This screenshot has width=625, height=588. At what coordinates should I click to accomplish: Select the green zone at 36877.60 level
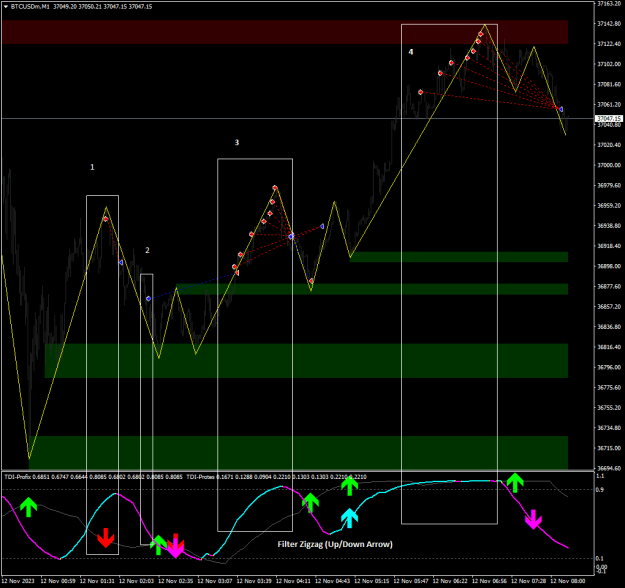point(372,289)
